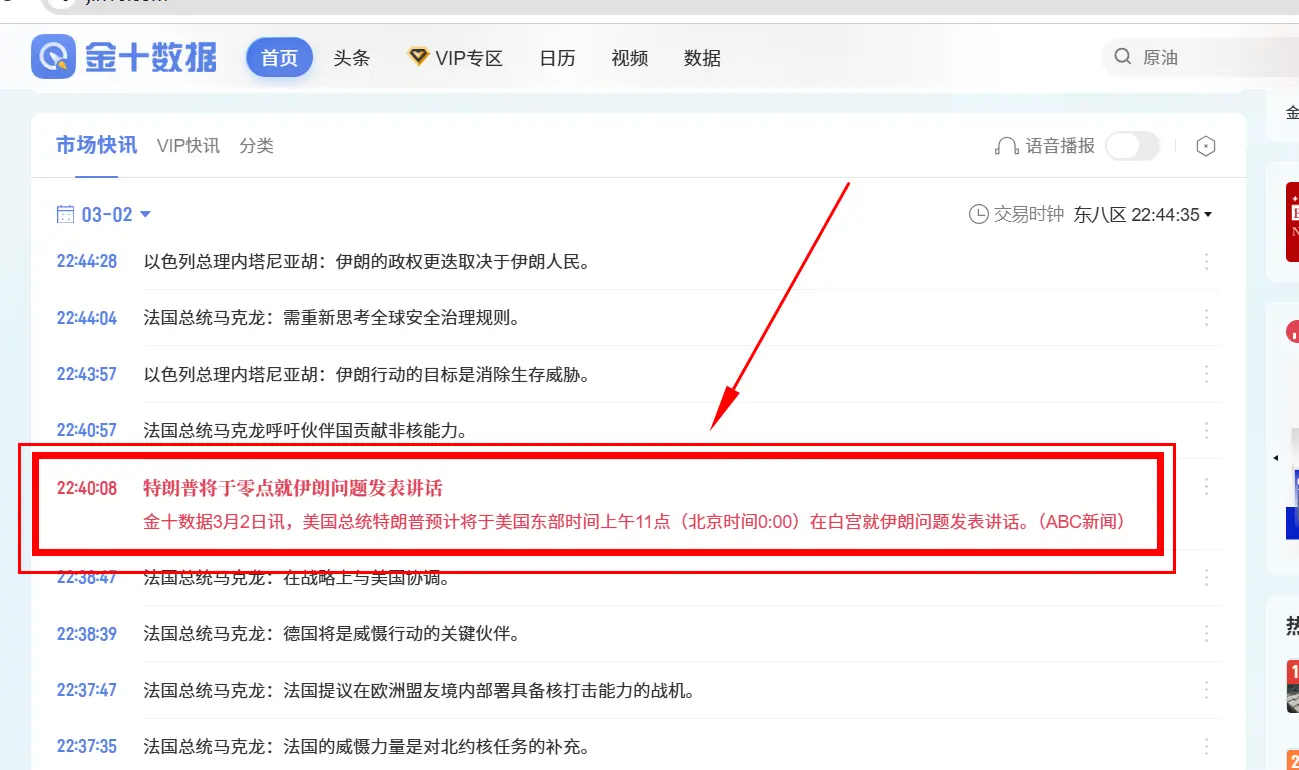Click news 在战略上与美国协调
Viewport: 1299px width, 770px height.
click(x=297, y=578)
